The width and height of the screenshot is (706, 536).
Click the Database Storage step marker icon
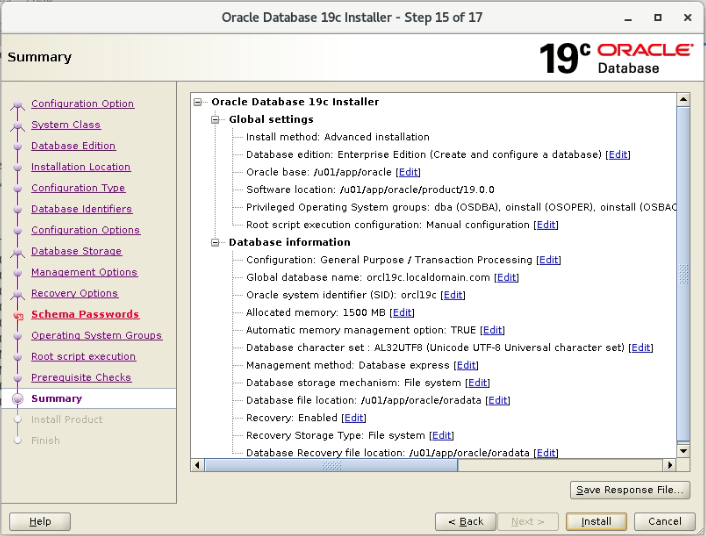18,252
